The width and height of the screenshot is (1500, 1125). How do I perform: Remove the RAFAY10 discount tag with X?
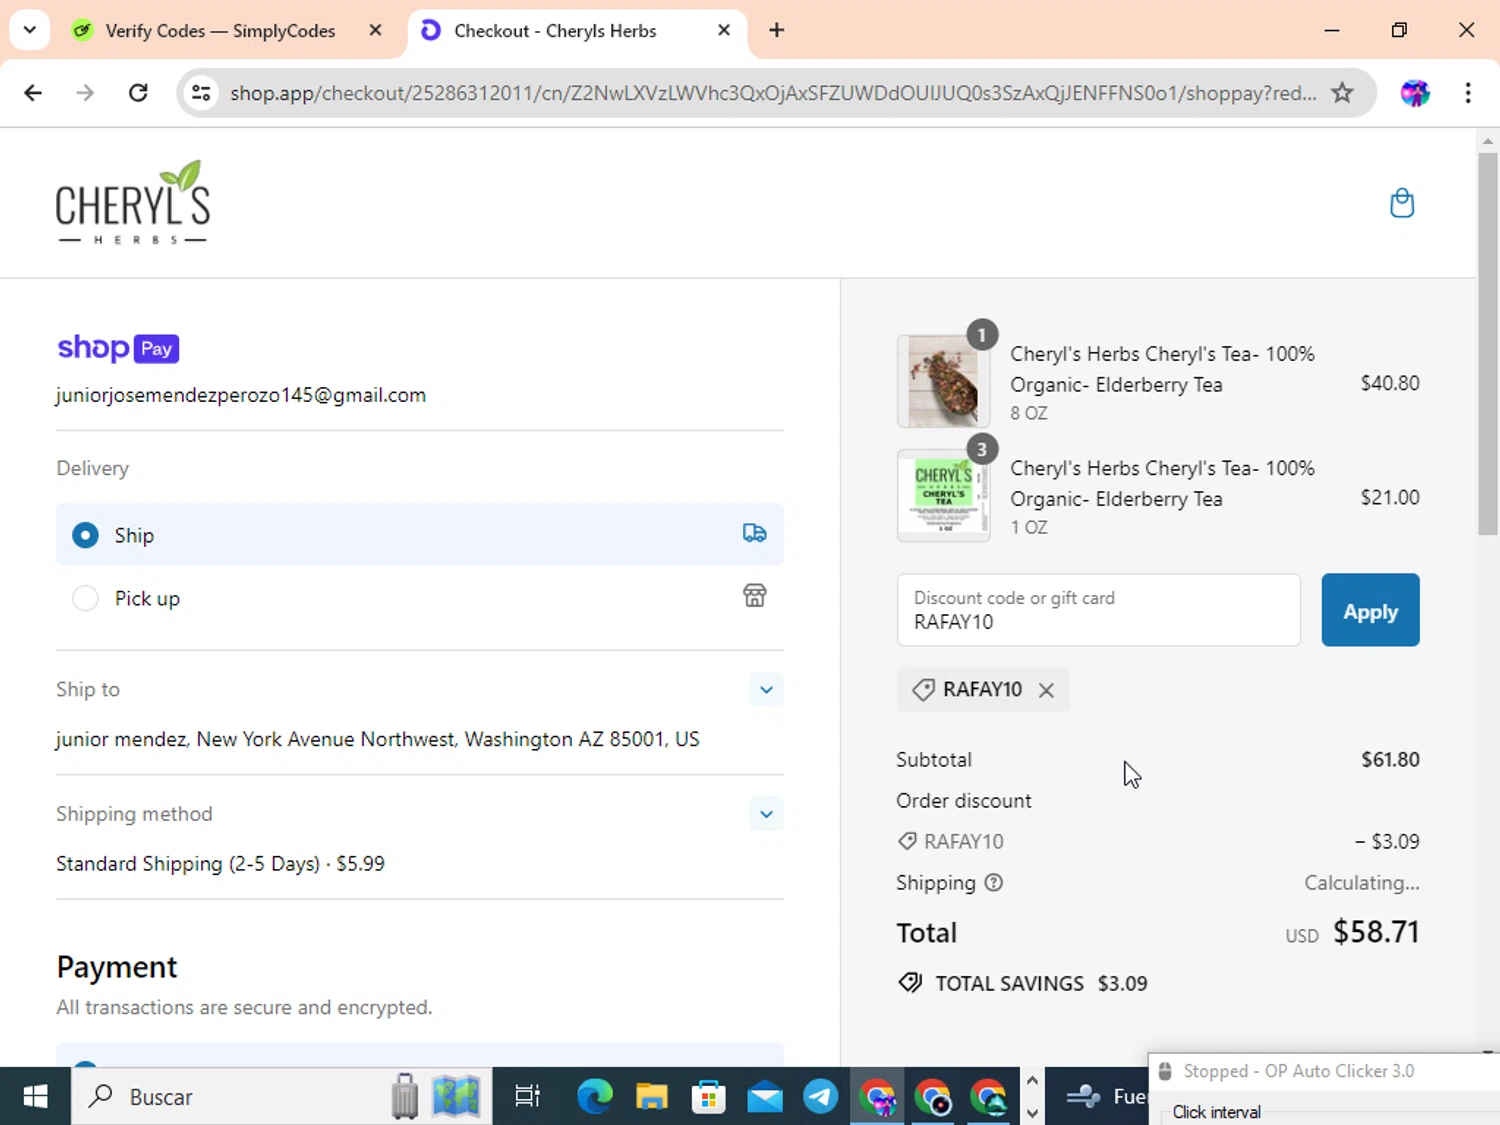[x=1046, y=690]
